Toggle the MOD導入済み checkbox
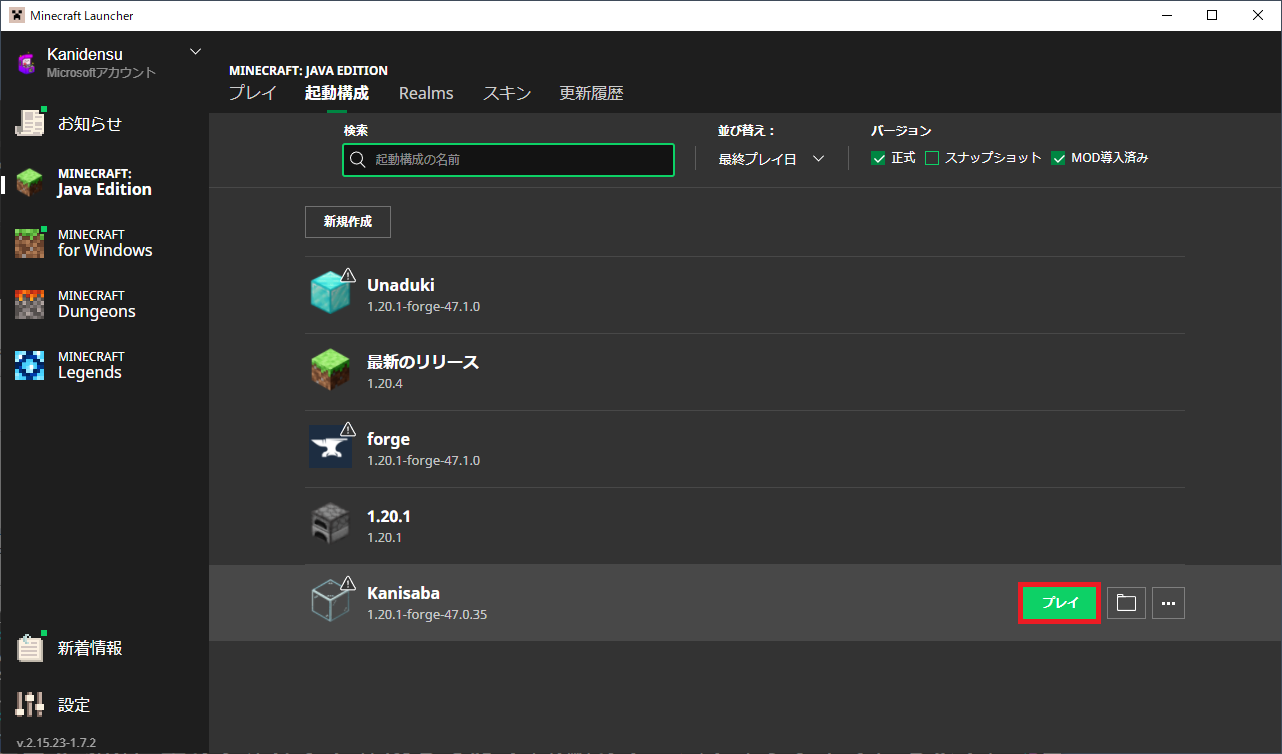 click(1058, 158)
